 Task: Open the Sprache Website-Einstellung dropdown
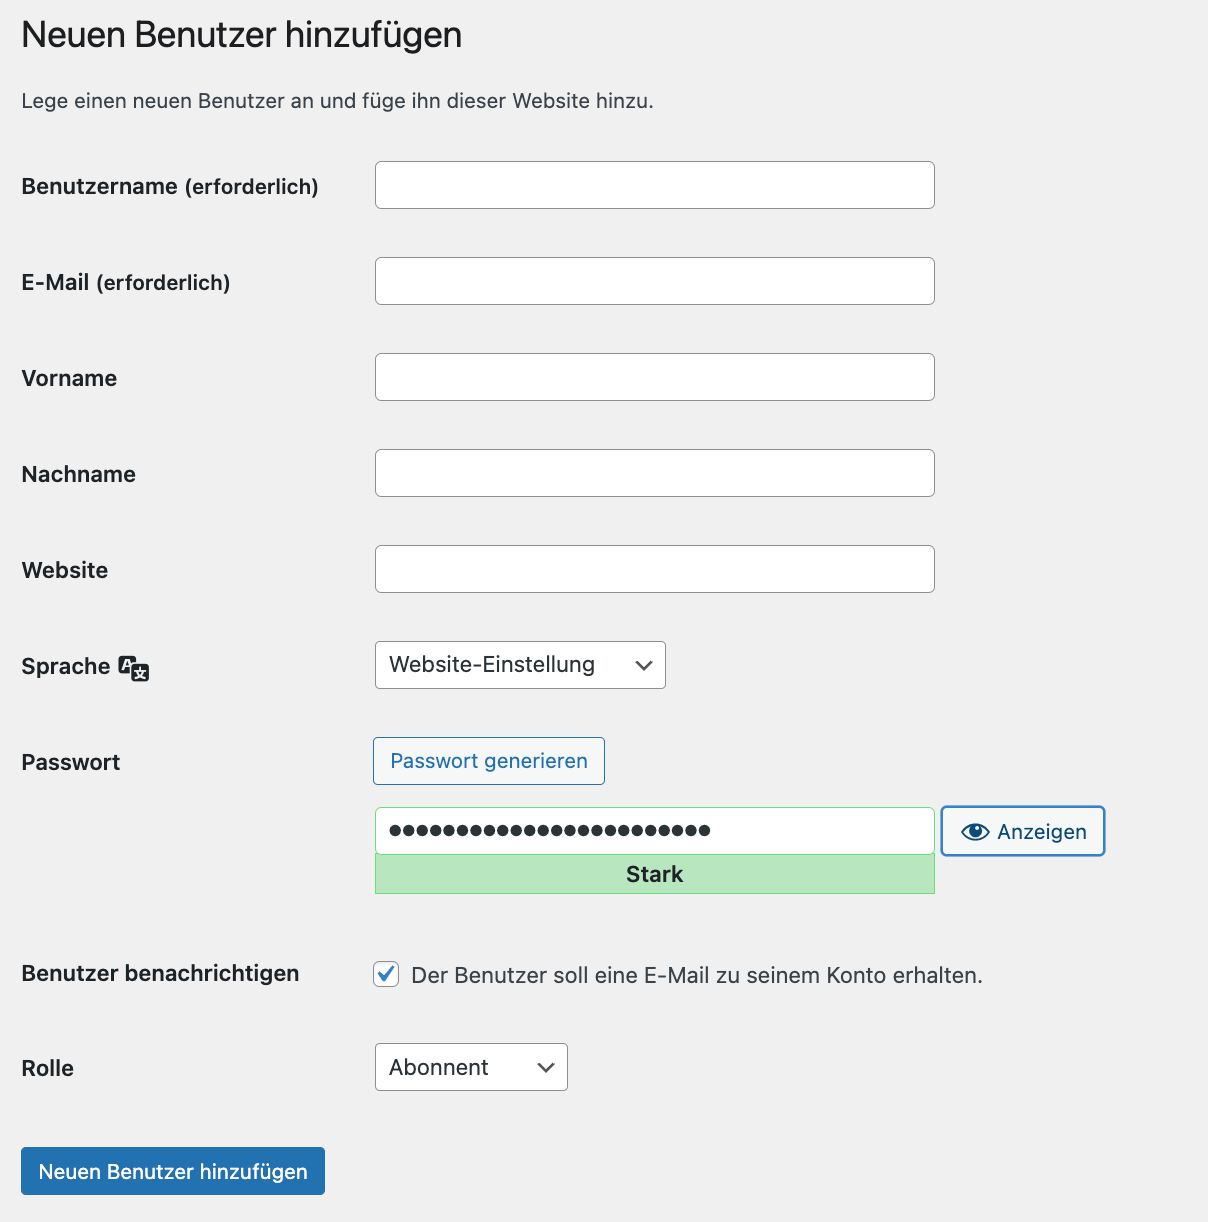point(520,665)
